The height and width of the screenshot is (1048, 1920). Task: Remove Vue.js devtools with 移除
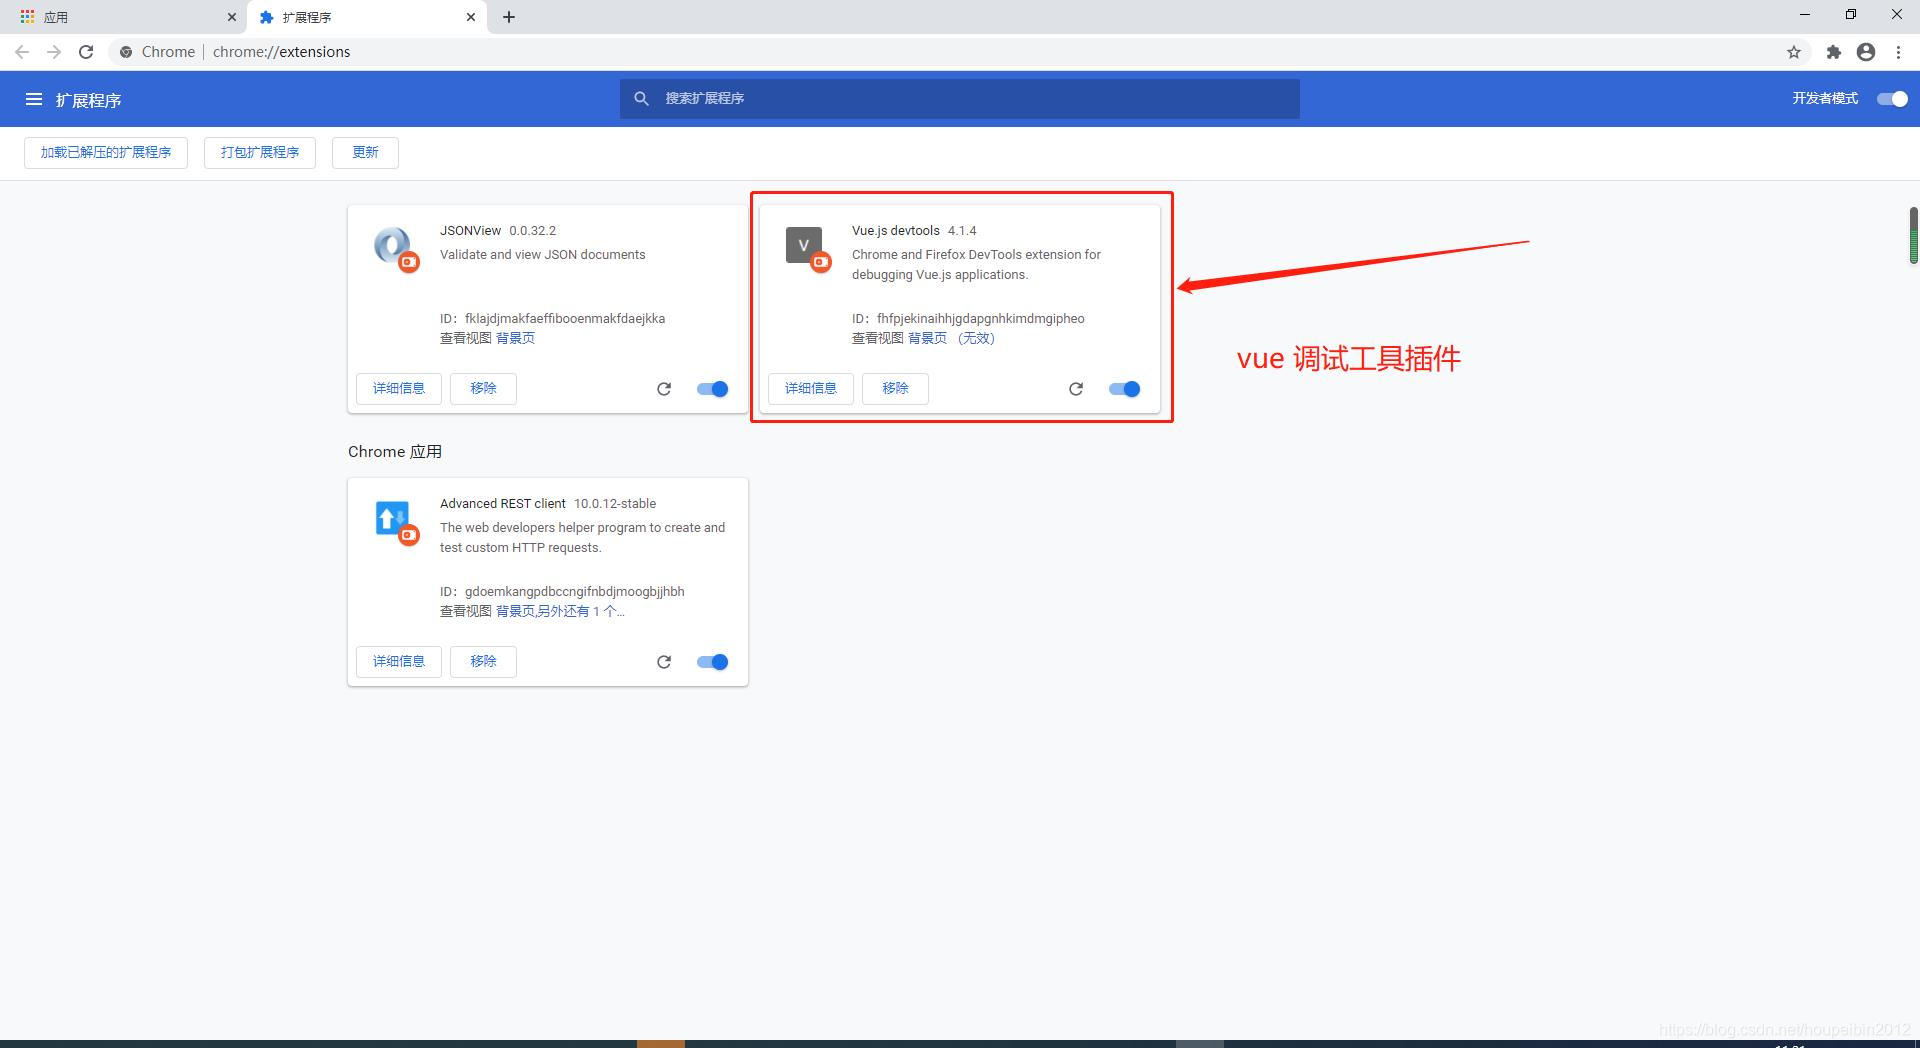click(x=895, y=389)
